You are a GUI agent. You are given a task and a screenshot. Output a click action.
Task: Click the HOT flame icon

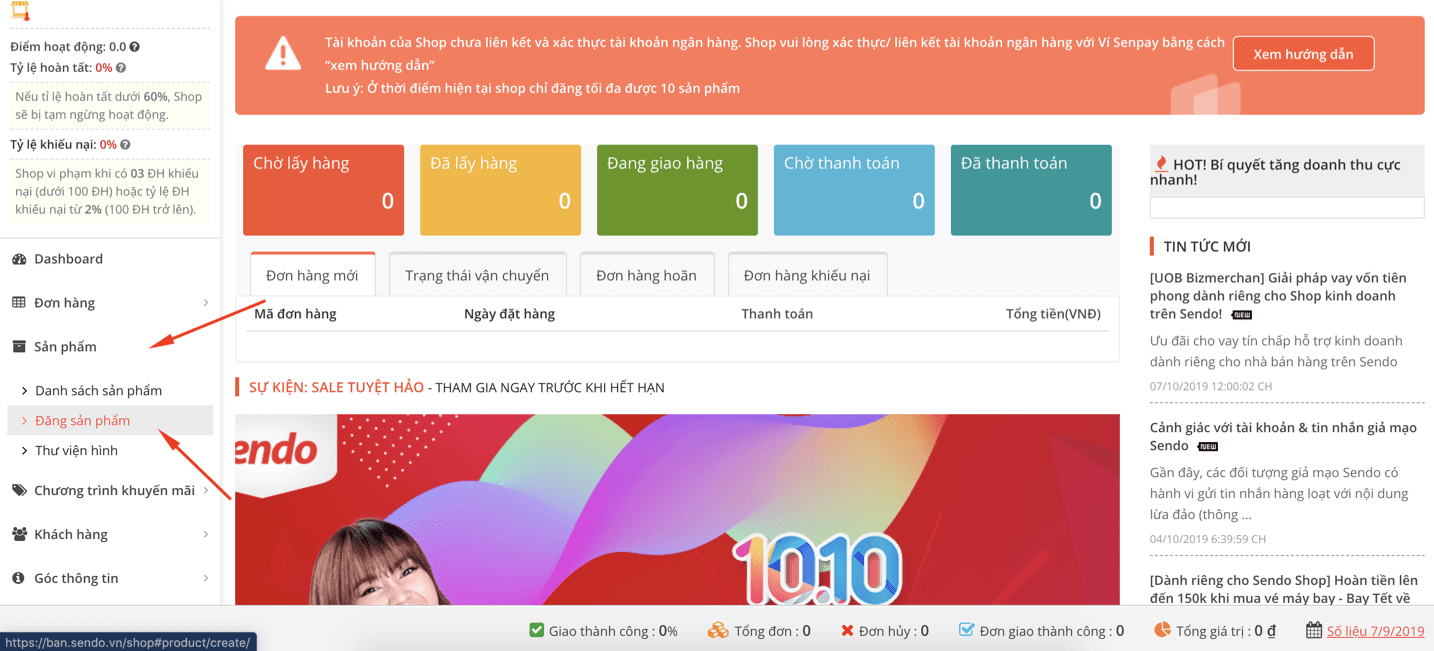tap(1161, 164)
